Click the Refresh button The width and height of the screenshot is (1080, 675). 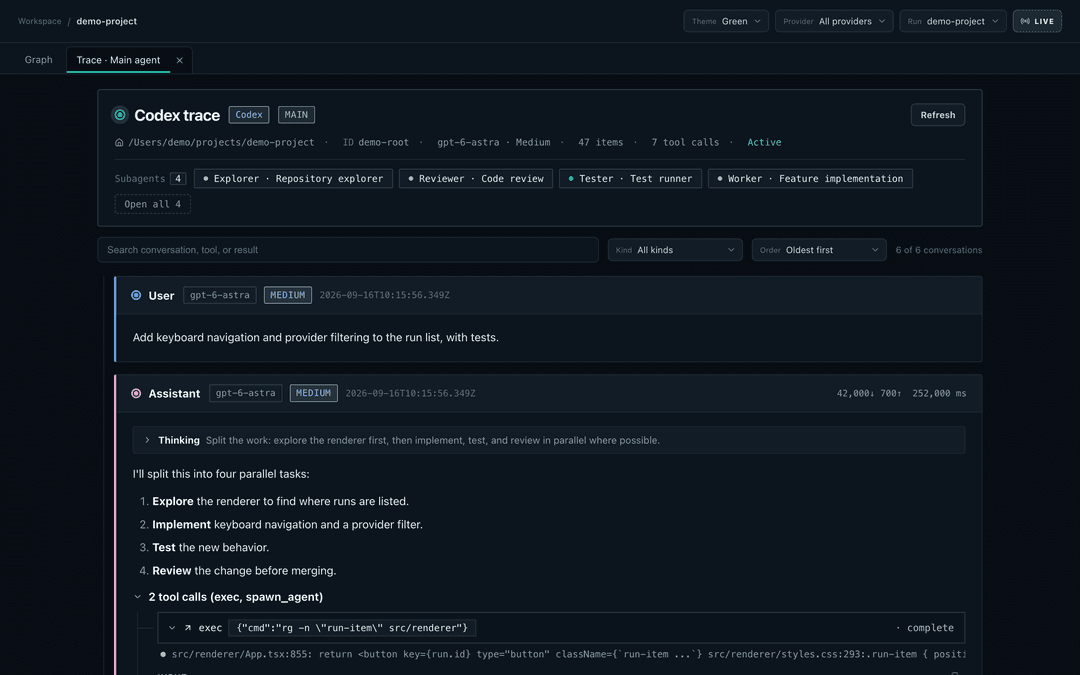[937, 115]
